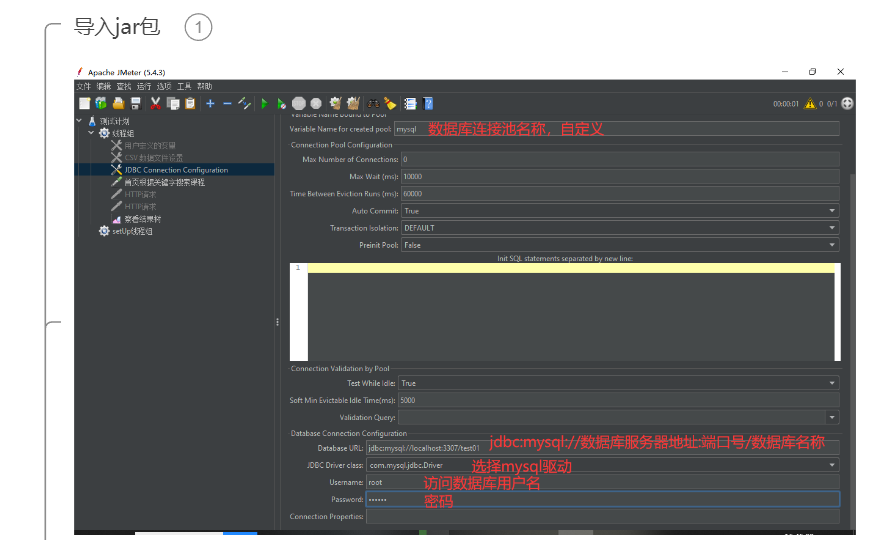
Task: Click the Clear results gear-broom icon
Action: pos(335,103)
